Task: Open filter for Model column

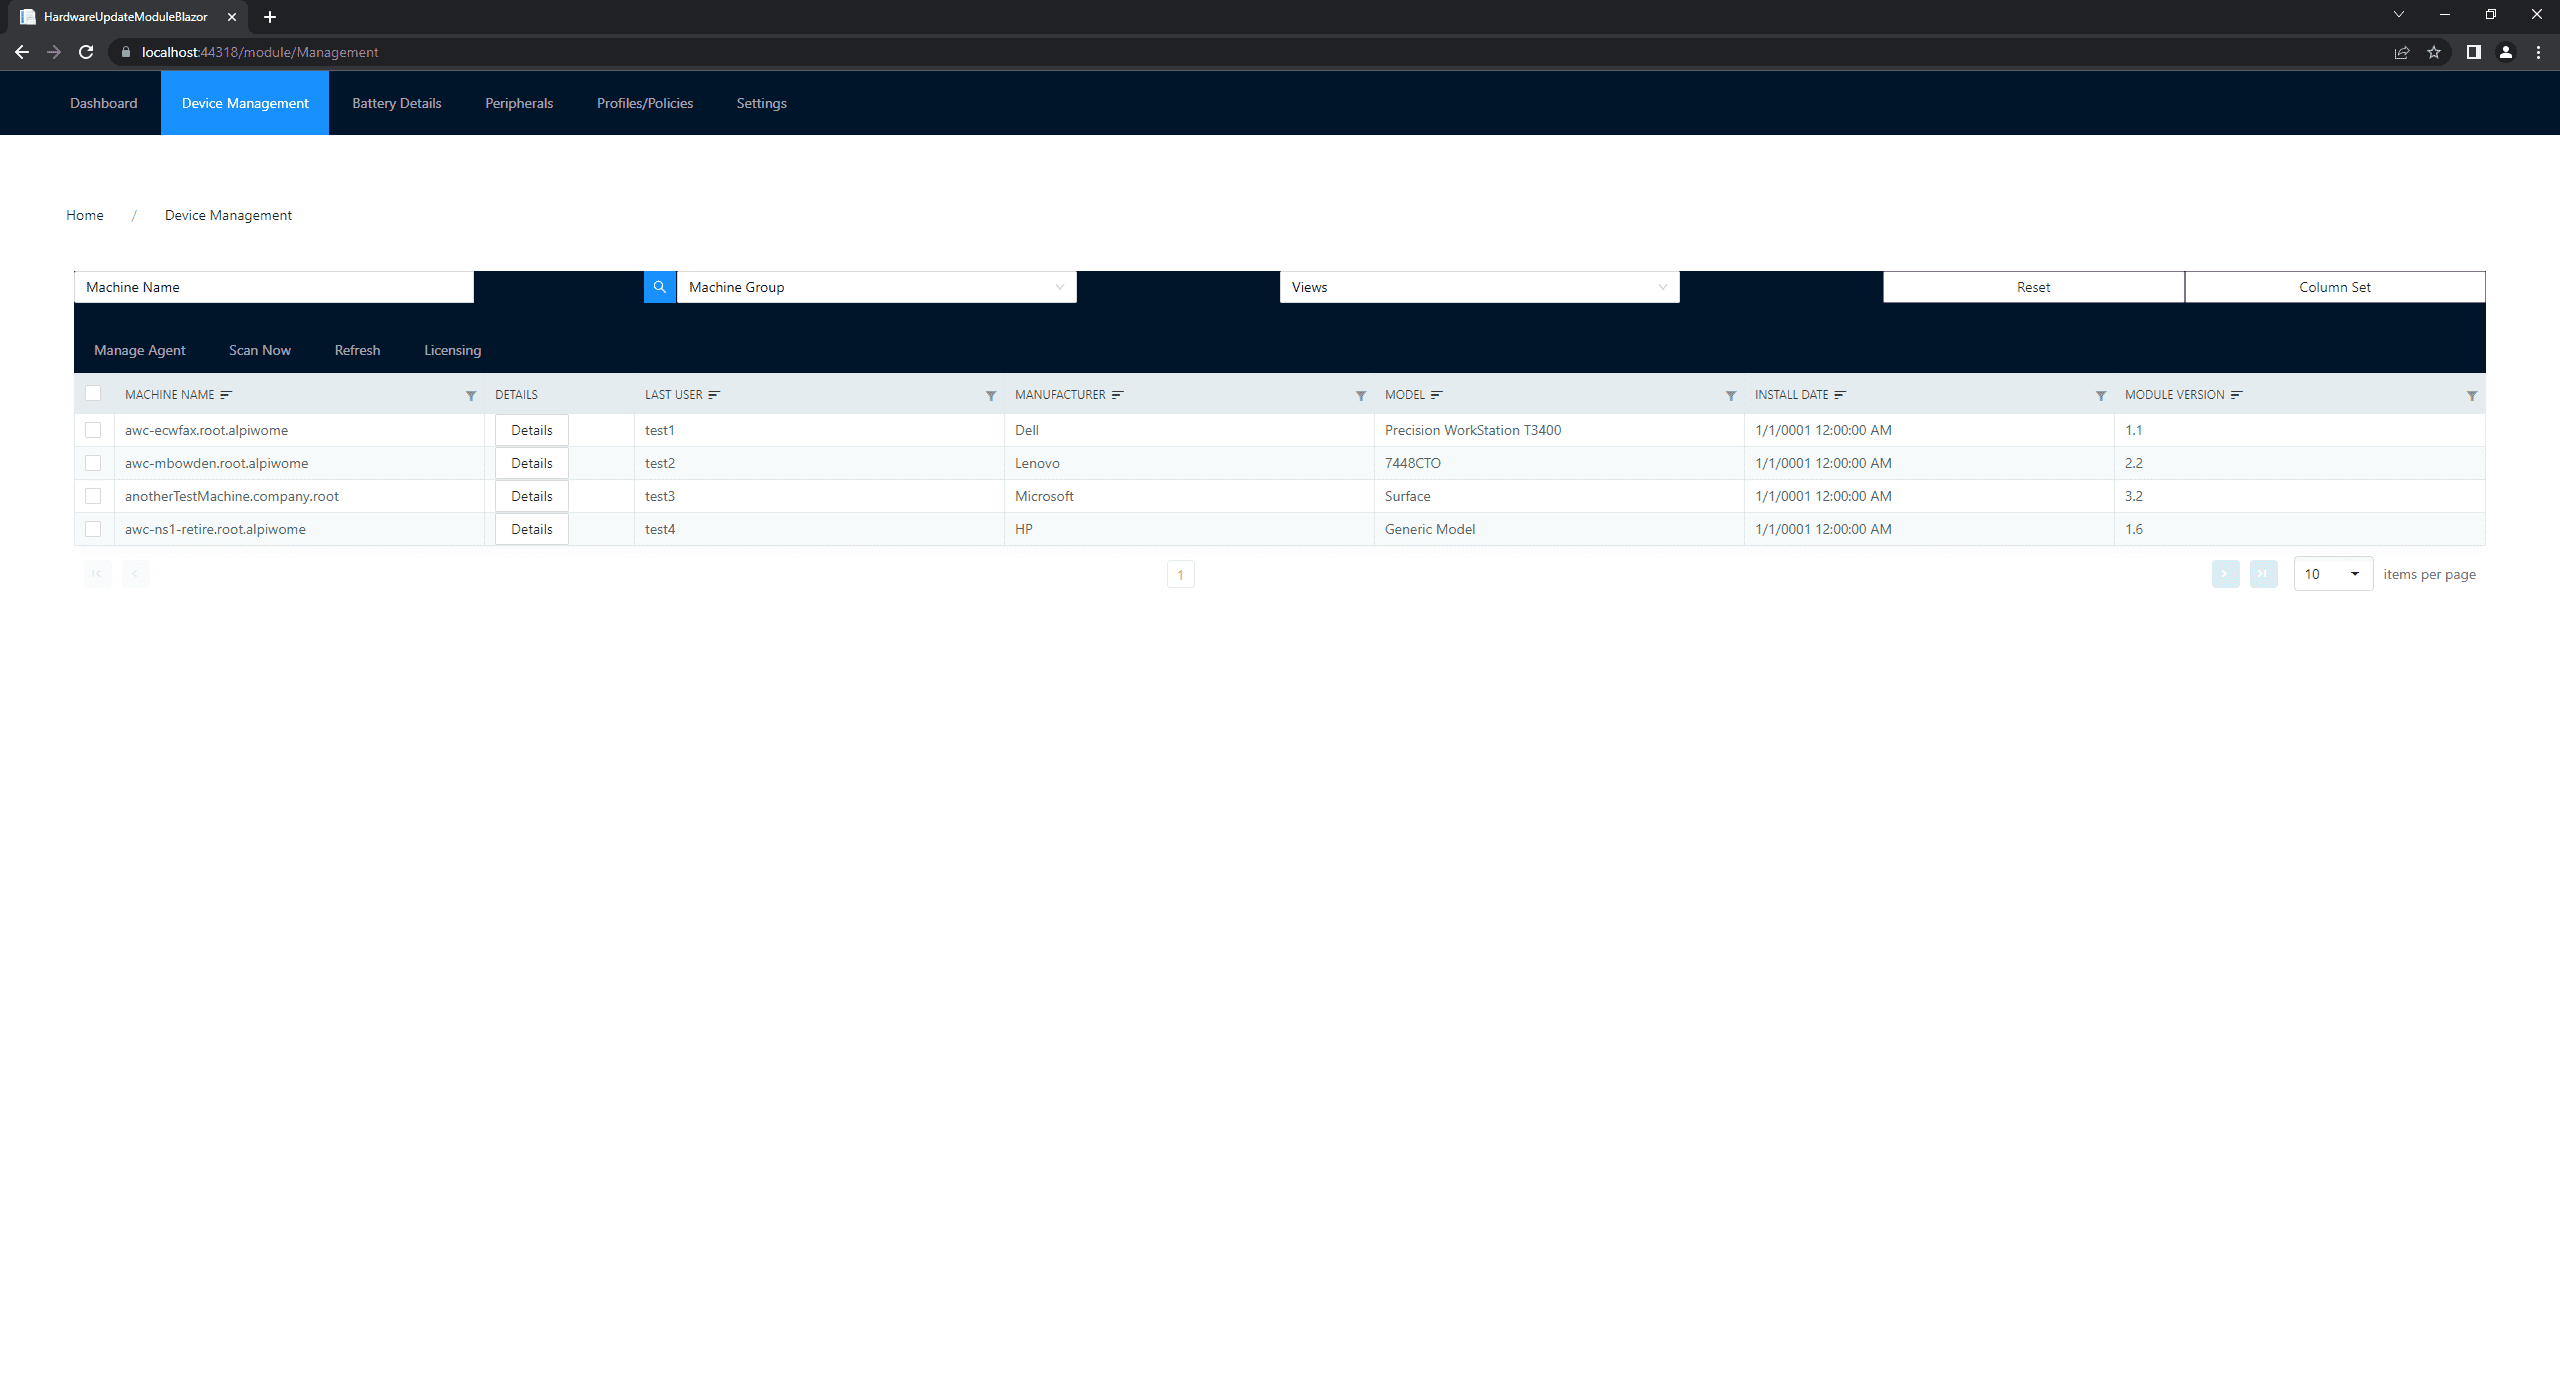Action: [x=1731, y=396]
